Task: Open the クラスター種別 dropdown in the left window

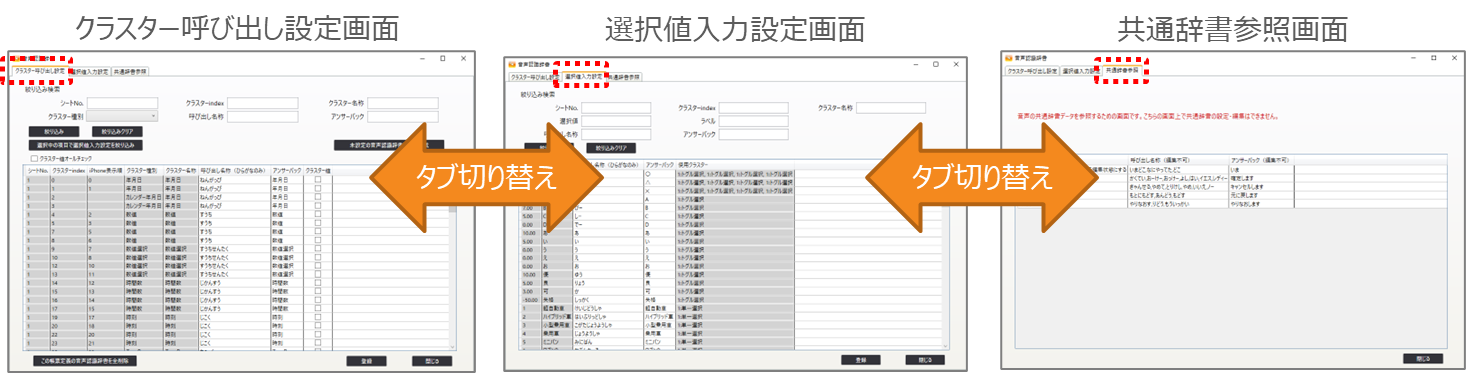Action: [x=122, y=116]
